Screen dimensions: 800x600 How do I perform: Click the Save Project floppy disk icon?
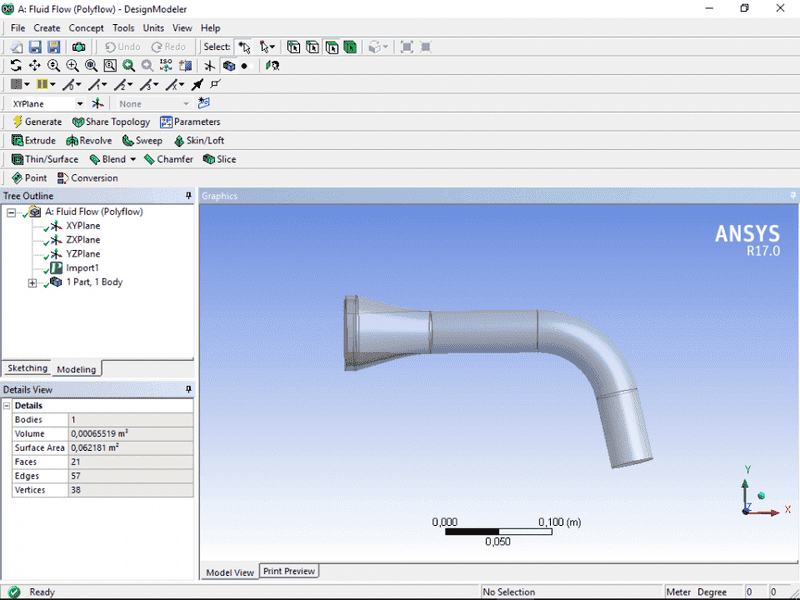pyautogui.click(x=35, y=47)
